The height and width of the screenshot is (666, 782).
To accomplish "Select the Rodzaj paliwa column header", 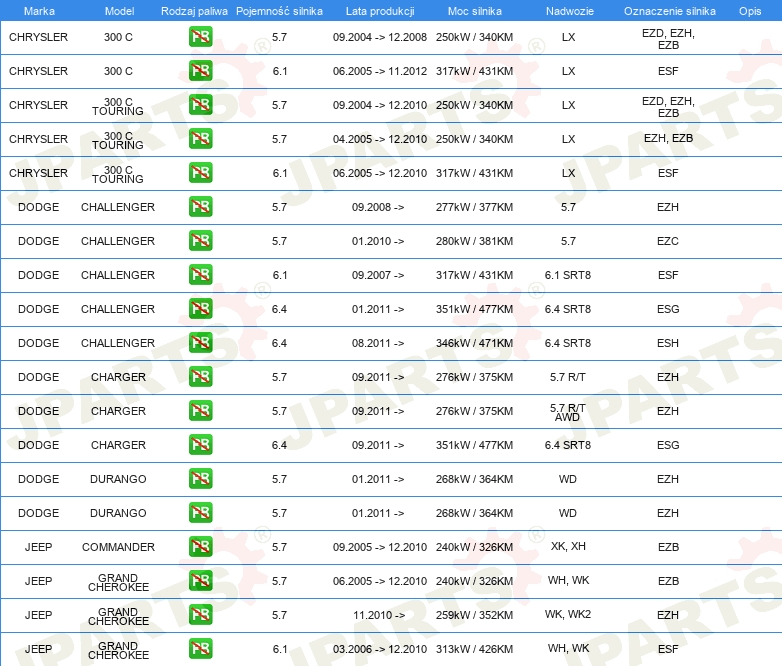I will click(194, 10).
